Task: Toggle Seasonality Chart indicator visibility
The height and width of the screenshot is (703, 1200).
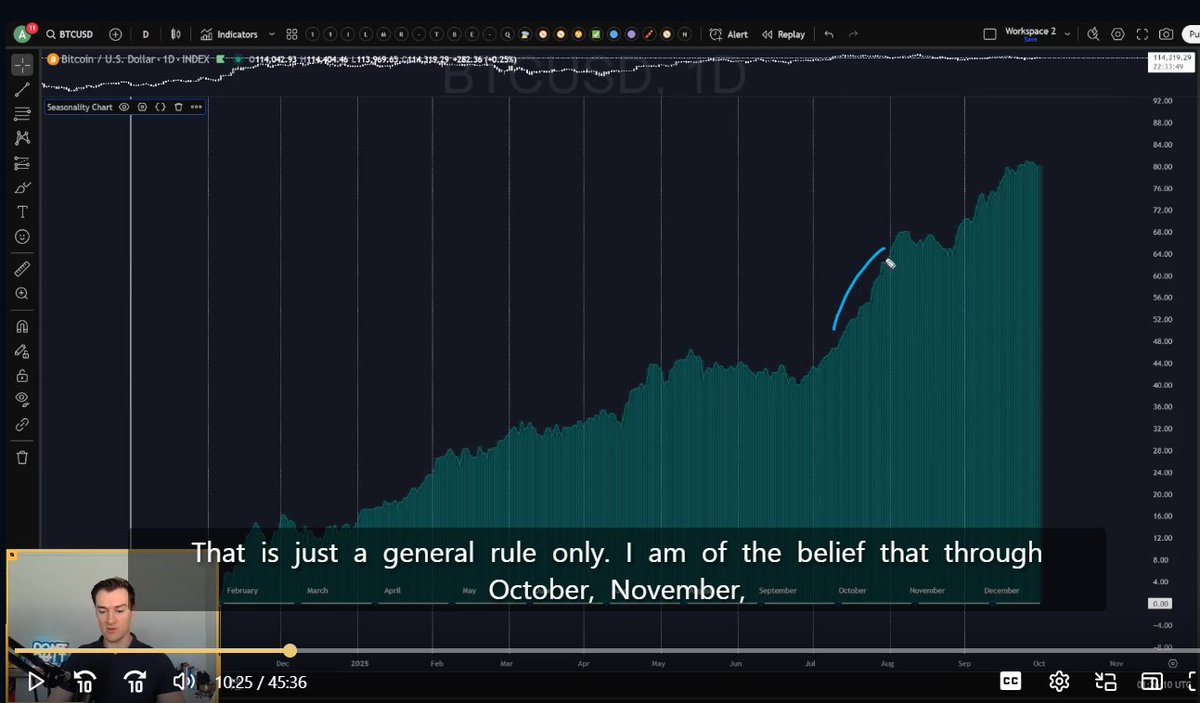Action: click(x=124, y=107)
